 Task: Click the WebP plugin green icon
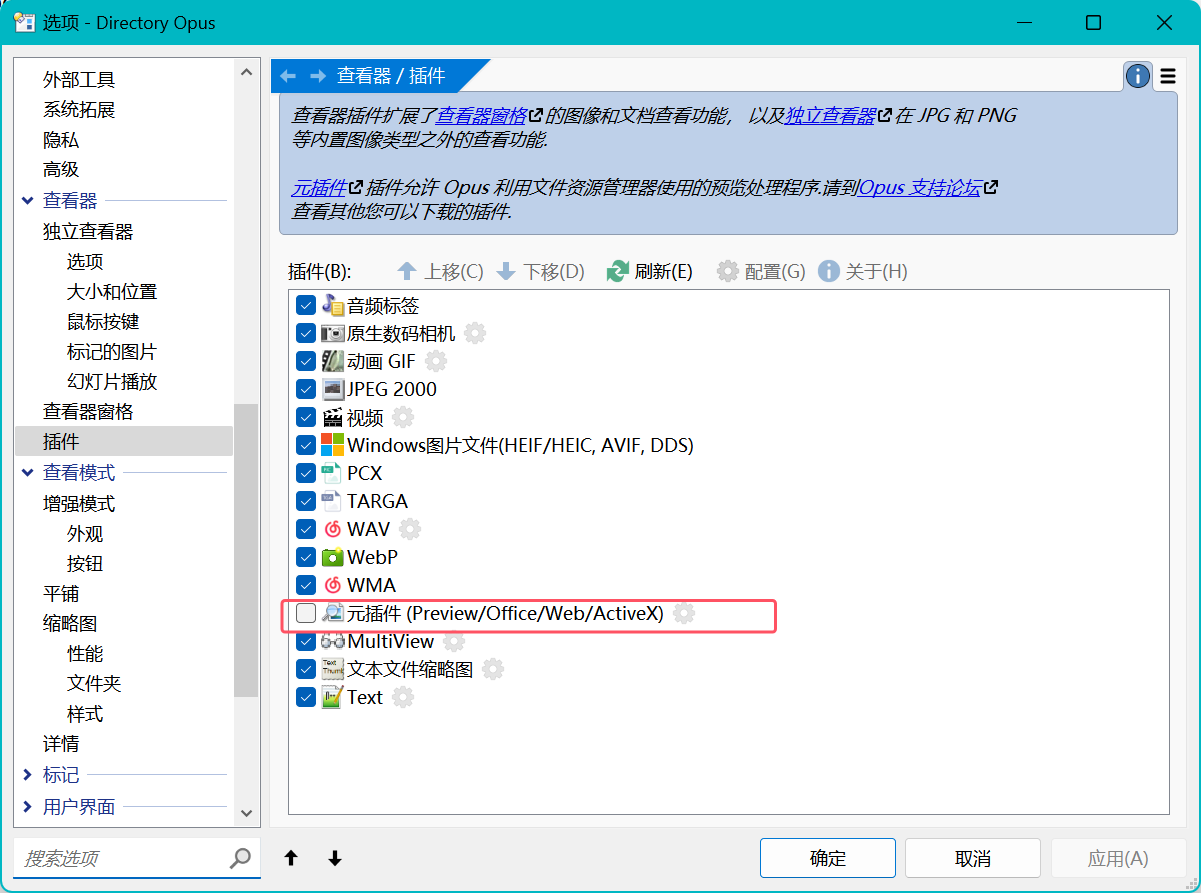pos(333,557)
